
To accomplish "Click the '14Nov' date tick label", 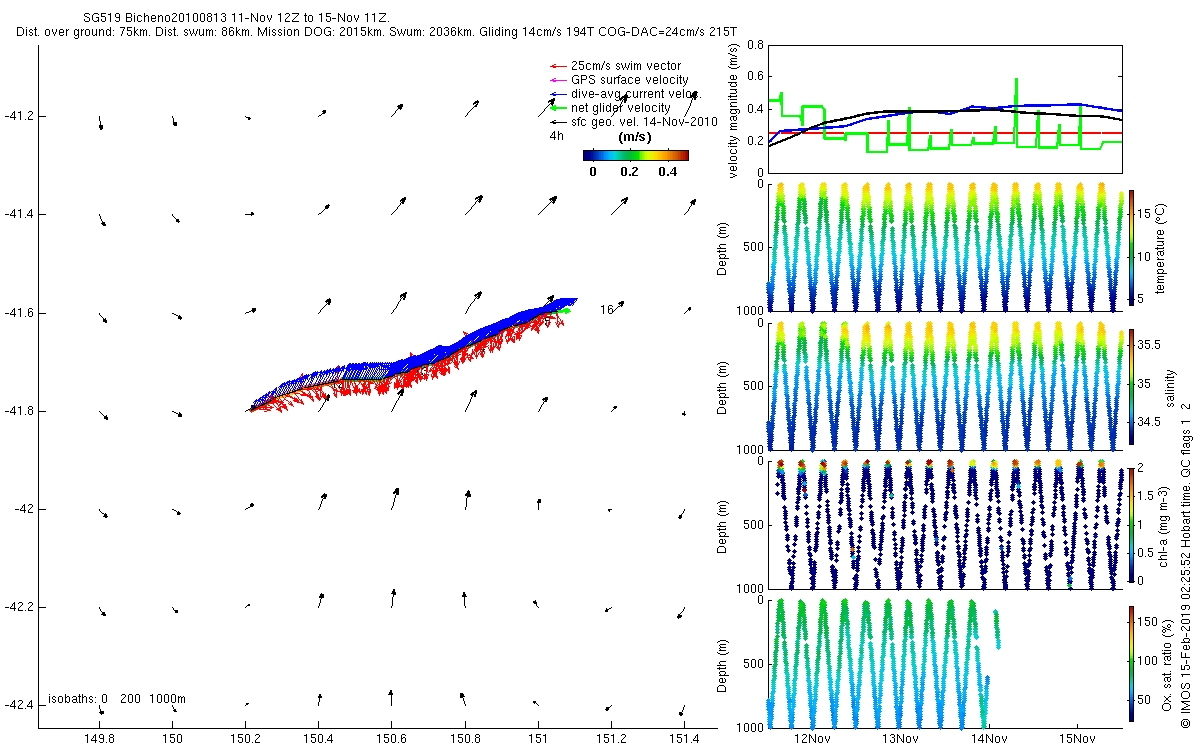I will point(988,739).
